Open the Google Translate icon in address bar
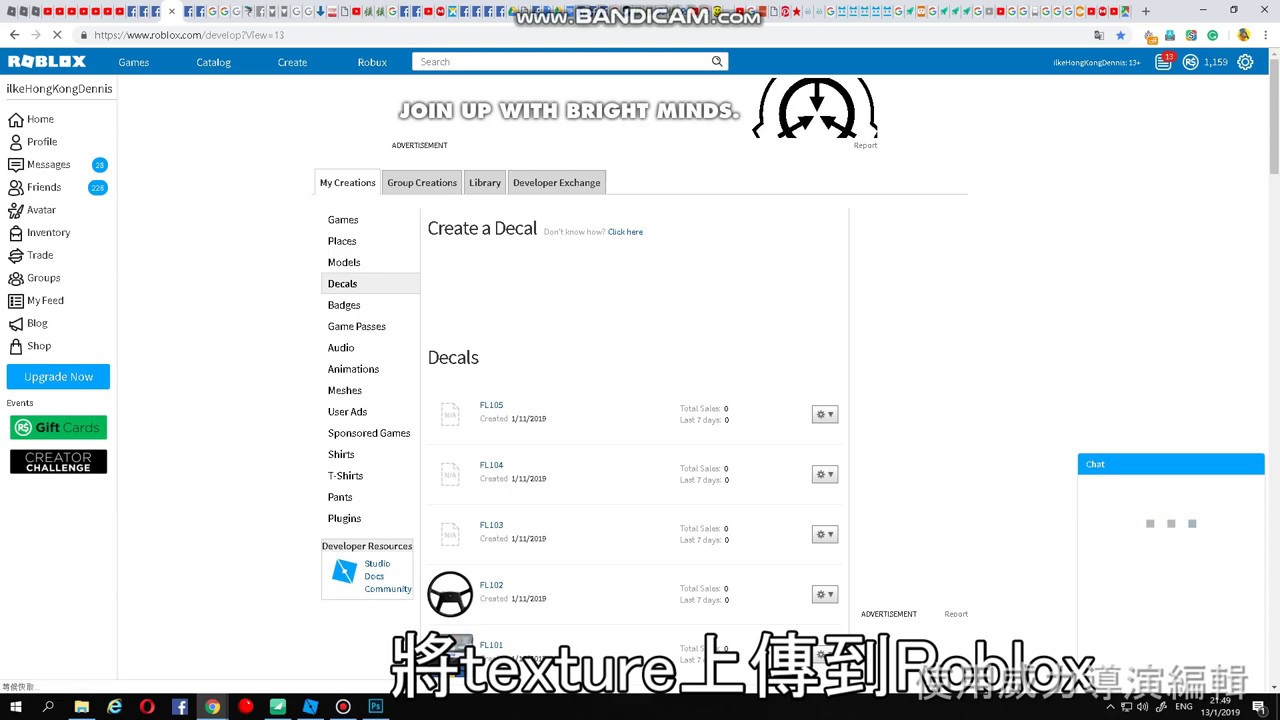 tap(1099, 35)
